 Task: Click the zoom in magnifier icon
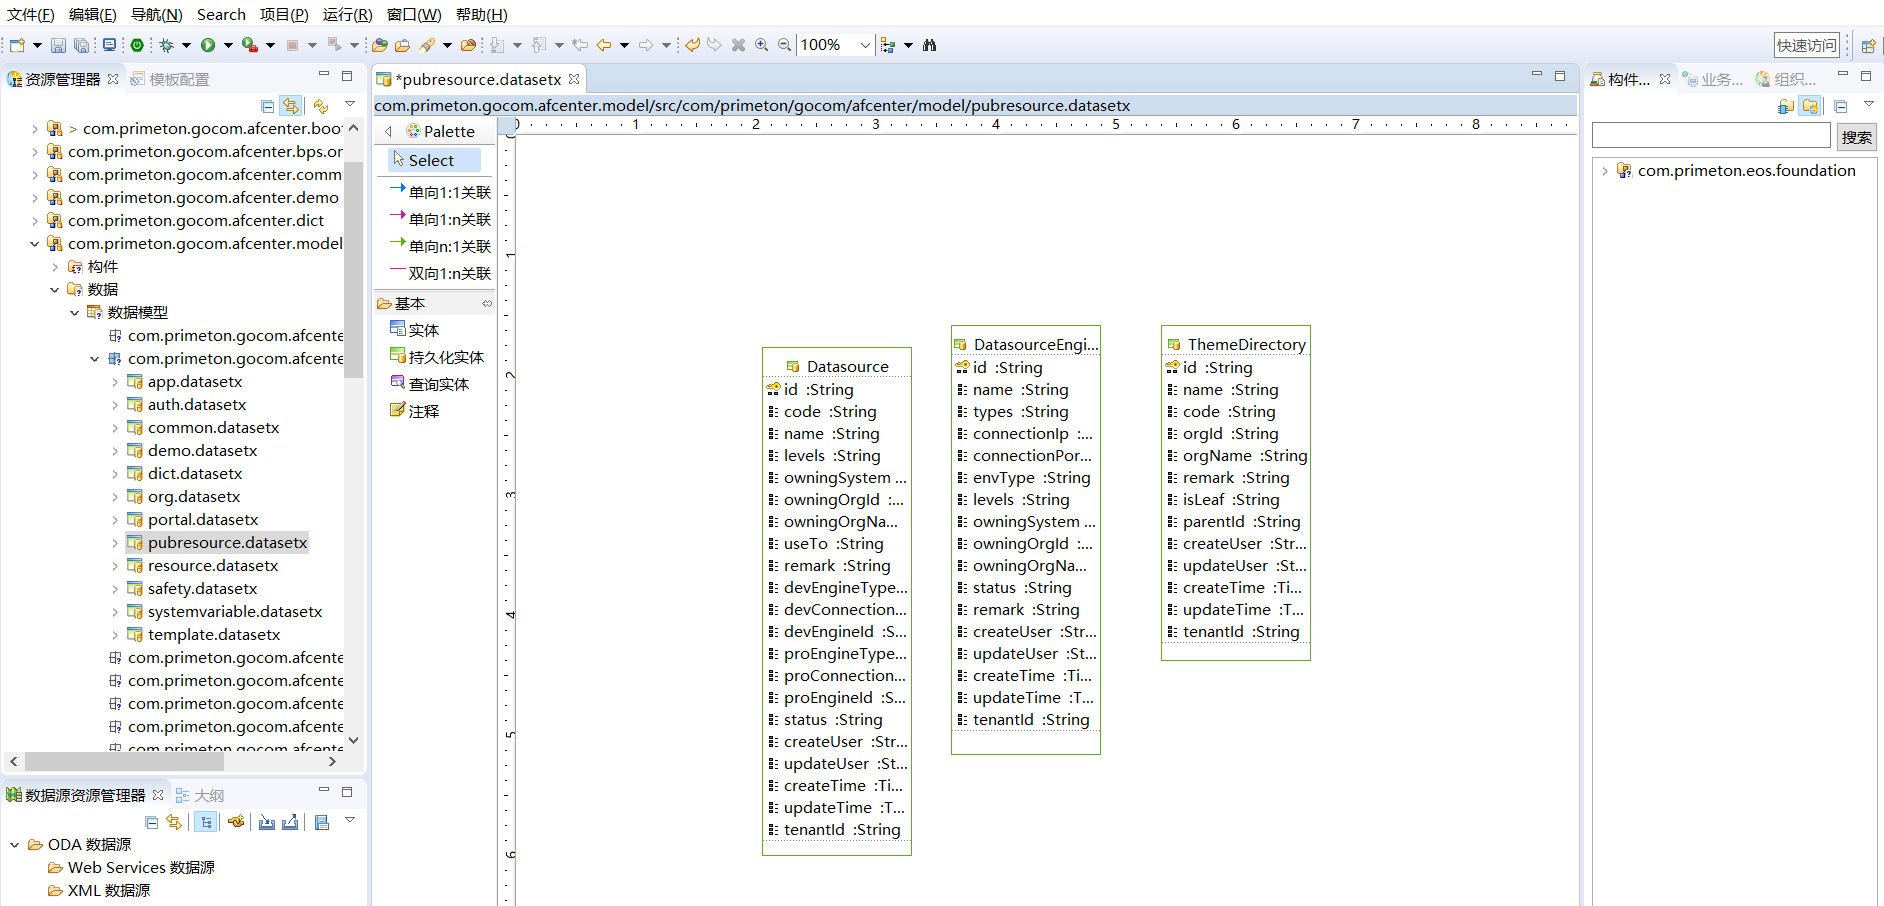coord(762,45)
